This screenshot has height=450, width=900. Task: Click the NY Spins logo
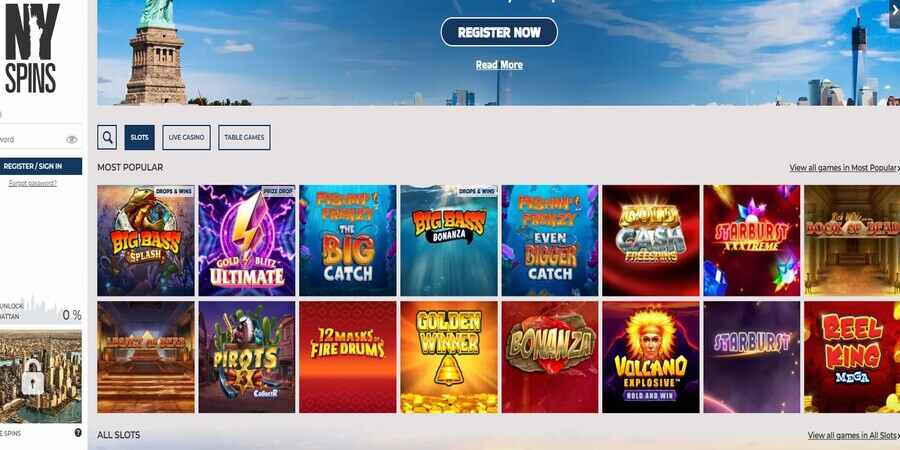[x=32, y=49]
